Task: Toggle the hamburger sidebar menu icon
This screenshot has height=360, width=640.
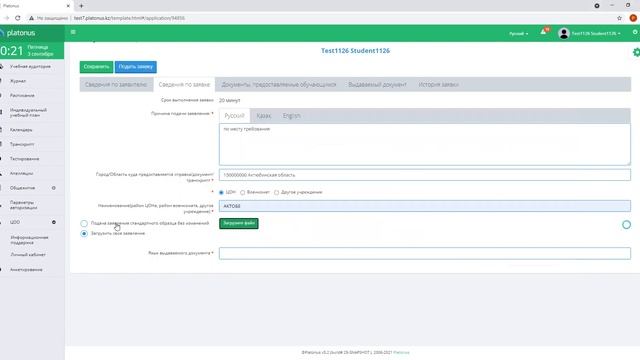Action: [73, 32]
